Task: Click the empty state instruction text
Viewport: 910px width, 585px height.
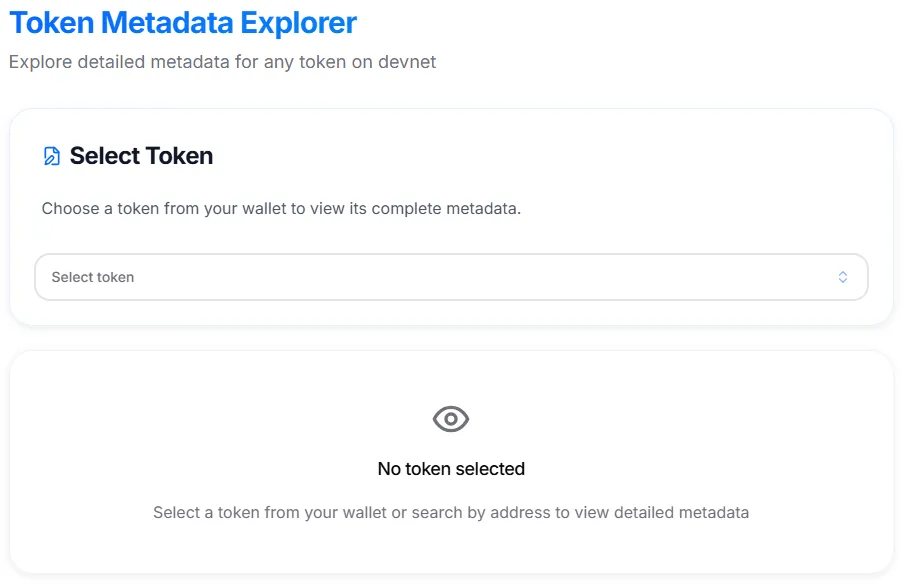Action: tap(451, 512)
